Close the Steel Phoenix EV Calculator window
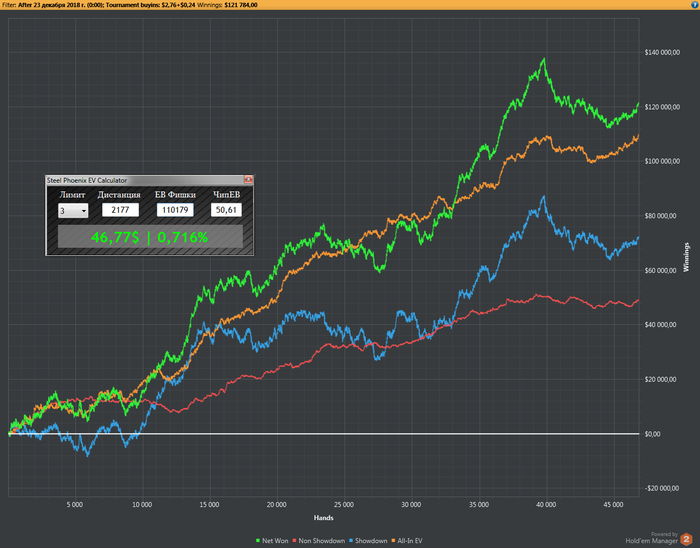 (248, 180)
